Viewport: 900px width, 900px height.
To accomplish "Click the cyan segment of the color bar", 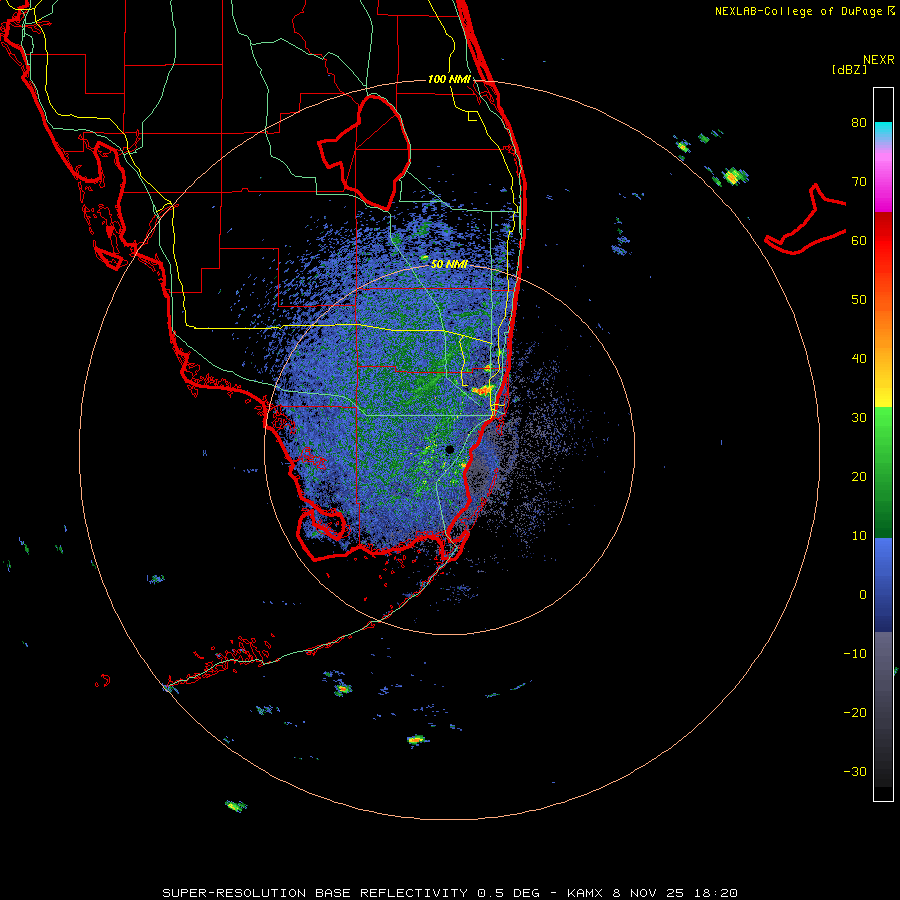I will tap(883, 131).
